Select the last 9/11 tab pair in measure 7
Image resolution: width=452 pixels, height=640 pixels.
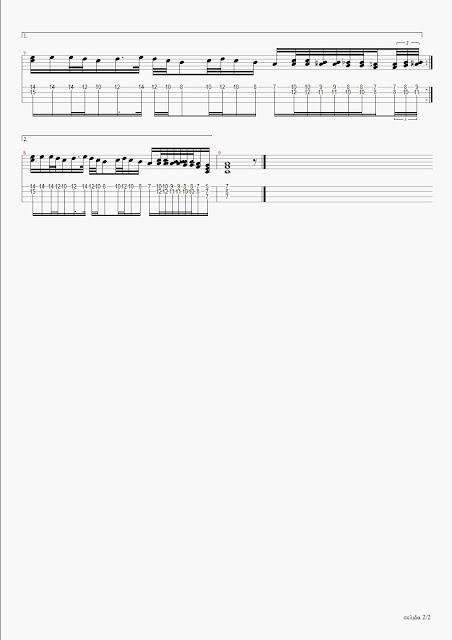tap(416, 89)
